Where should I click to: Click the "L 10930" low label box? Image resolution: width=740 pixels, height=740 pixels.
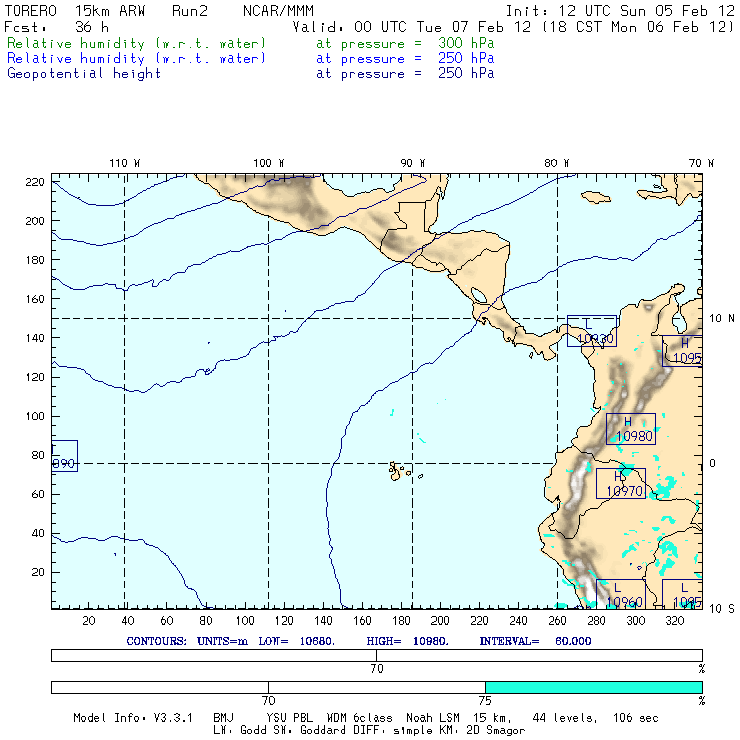[x=592, y=331]
